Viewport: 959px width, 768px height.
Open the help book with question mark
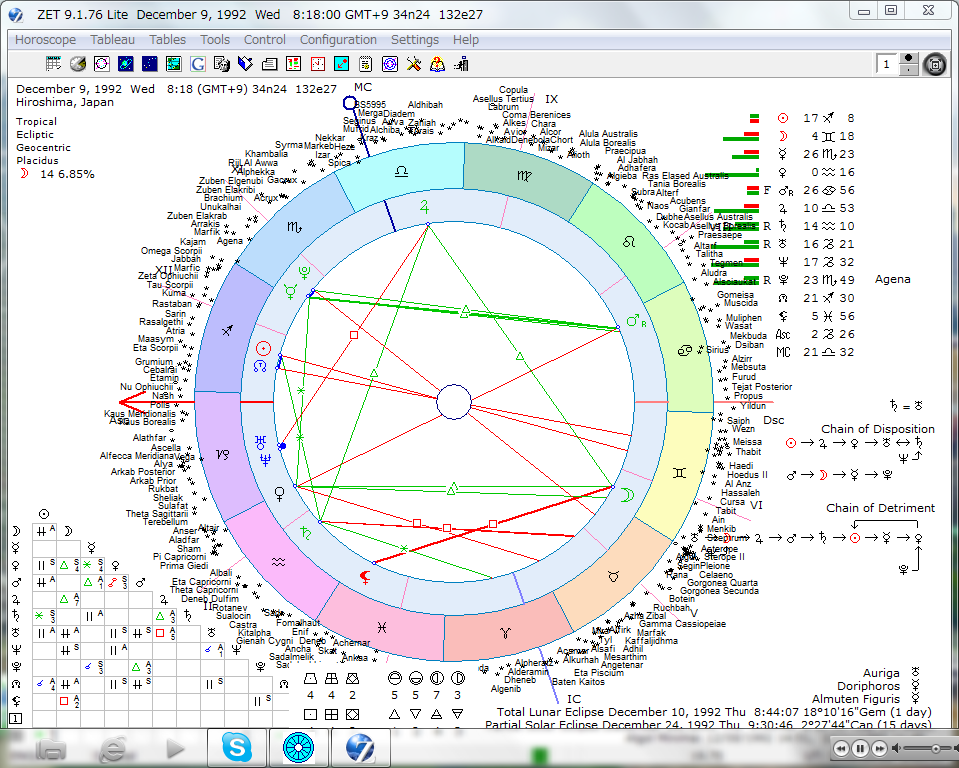437,64
